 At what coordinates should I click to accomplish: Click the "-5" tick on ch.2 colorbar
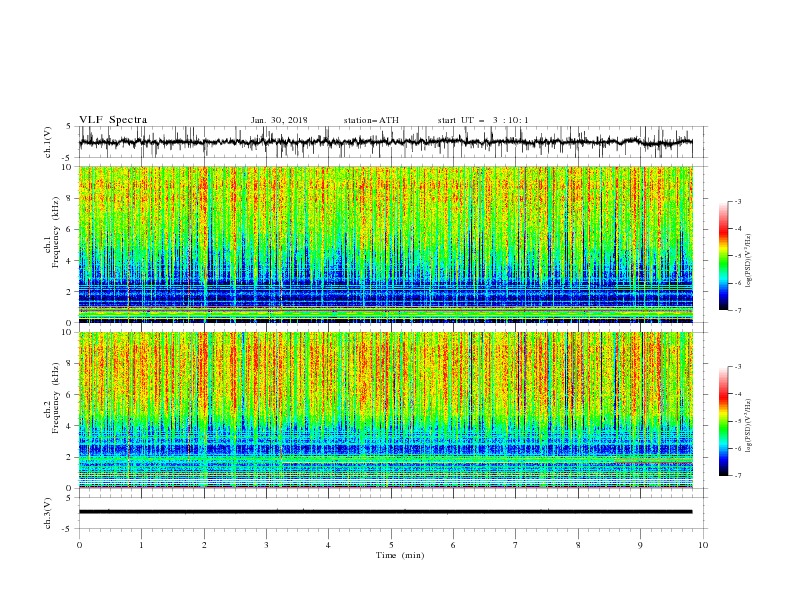(x=738, y=421)
